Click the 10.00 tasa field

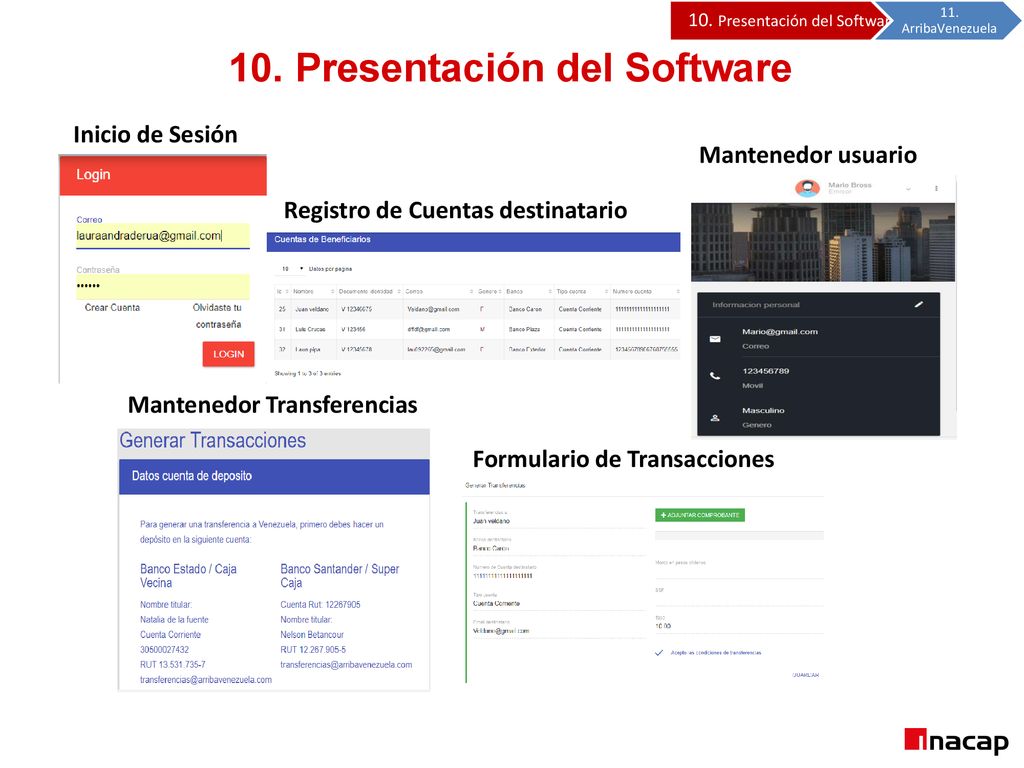click(x=739, y=622)
